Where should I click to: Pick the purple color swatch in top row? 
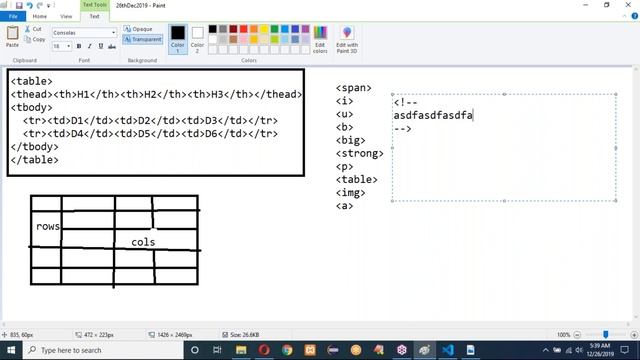[305, 29]
